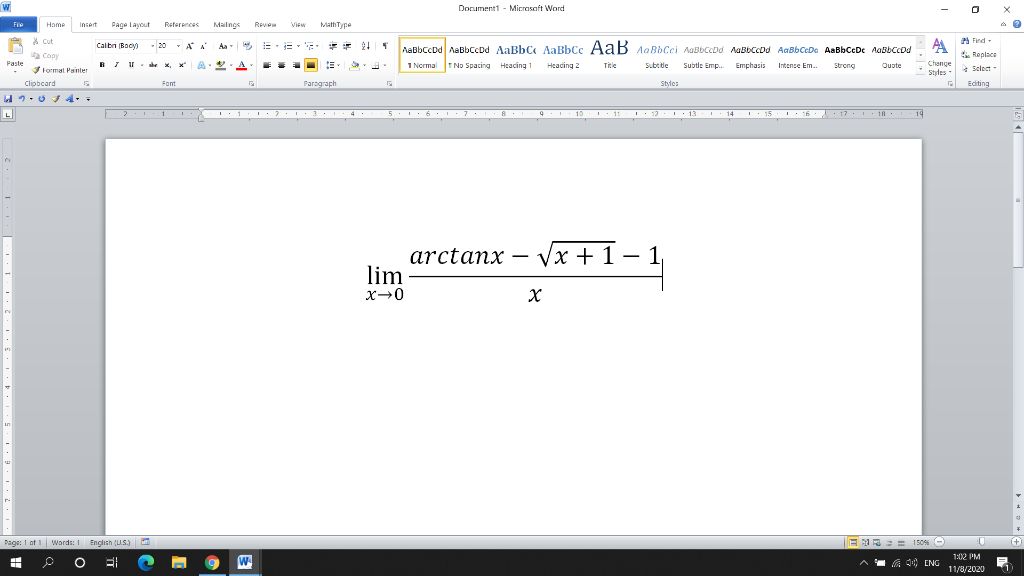The image size is (1024, 576).
Task: Grow font size with the larger A icon
Action: 189,46
